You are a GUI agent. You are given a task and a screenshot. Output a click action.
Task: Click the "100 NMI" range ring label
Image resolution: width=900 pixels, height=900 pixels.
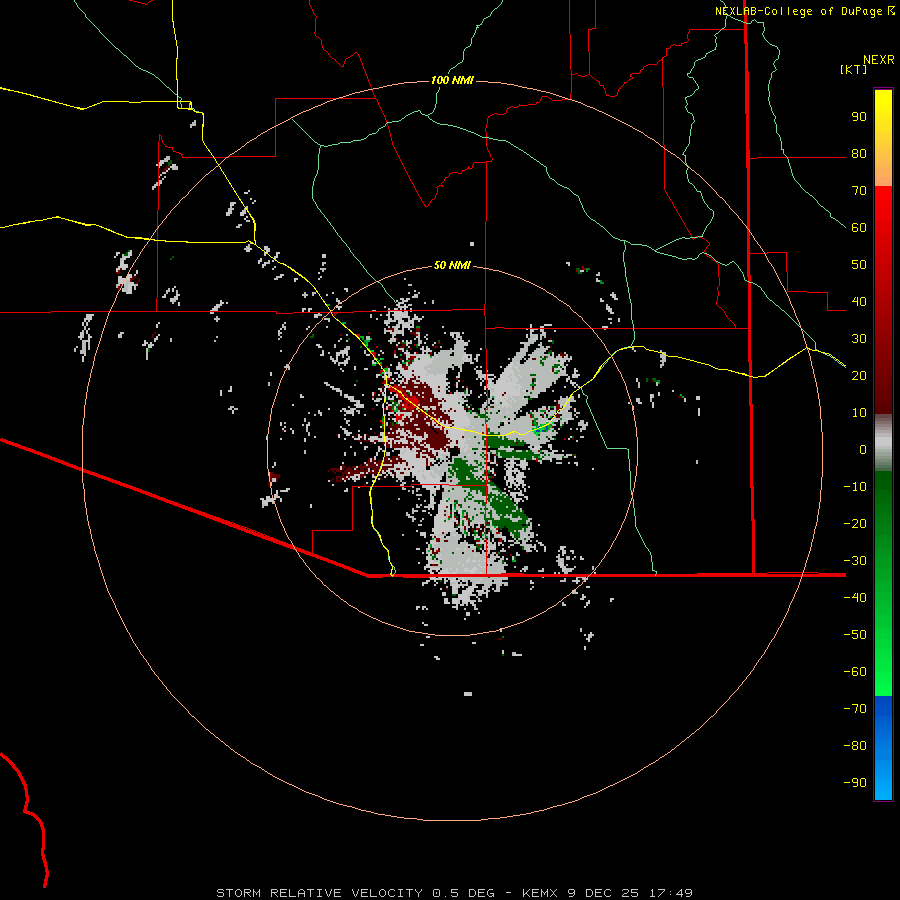tap(452, 80)
